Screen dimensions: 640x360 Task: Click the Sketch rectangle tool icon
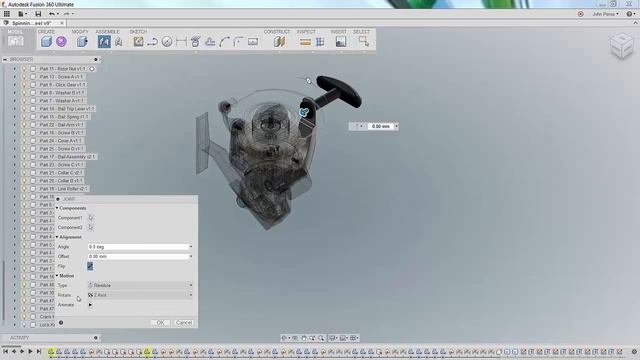[253, 41]
